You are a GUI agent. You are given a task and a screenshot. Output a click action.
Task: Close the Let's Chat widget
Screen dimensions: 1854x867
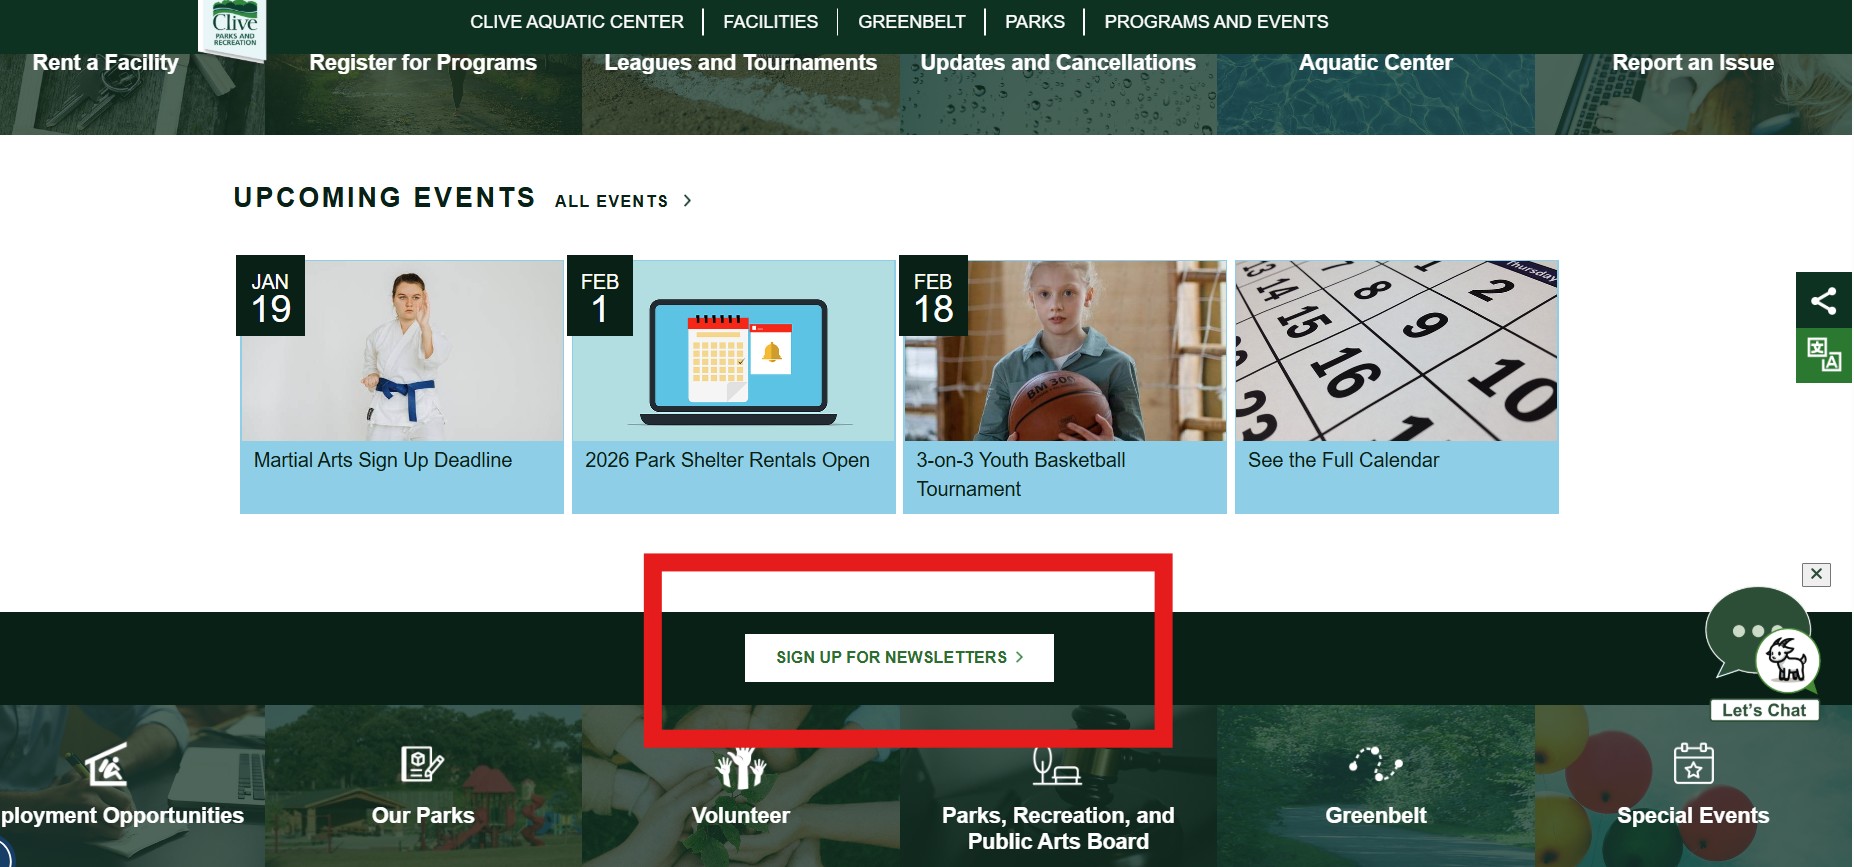point(1816,574)
